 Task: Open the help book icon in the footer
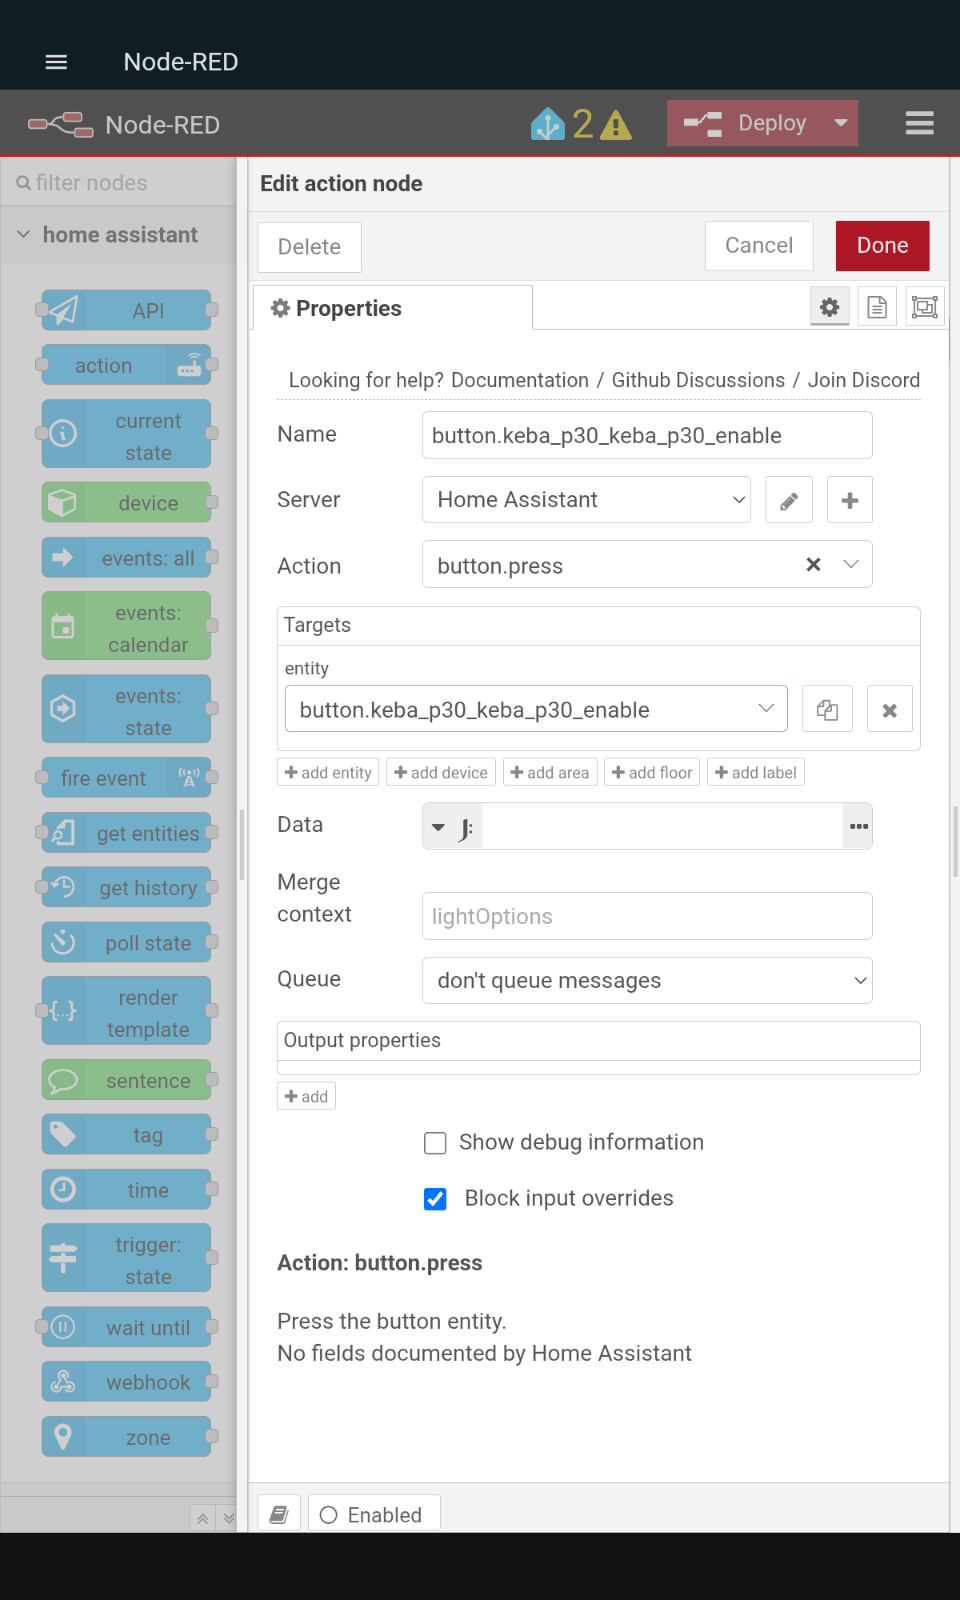click(x=279, y=1514)
